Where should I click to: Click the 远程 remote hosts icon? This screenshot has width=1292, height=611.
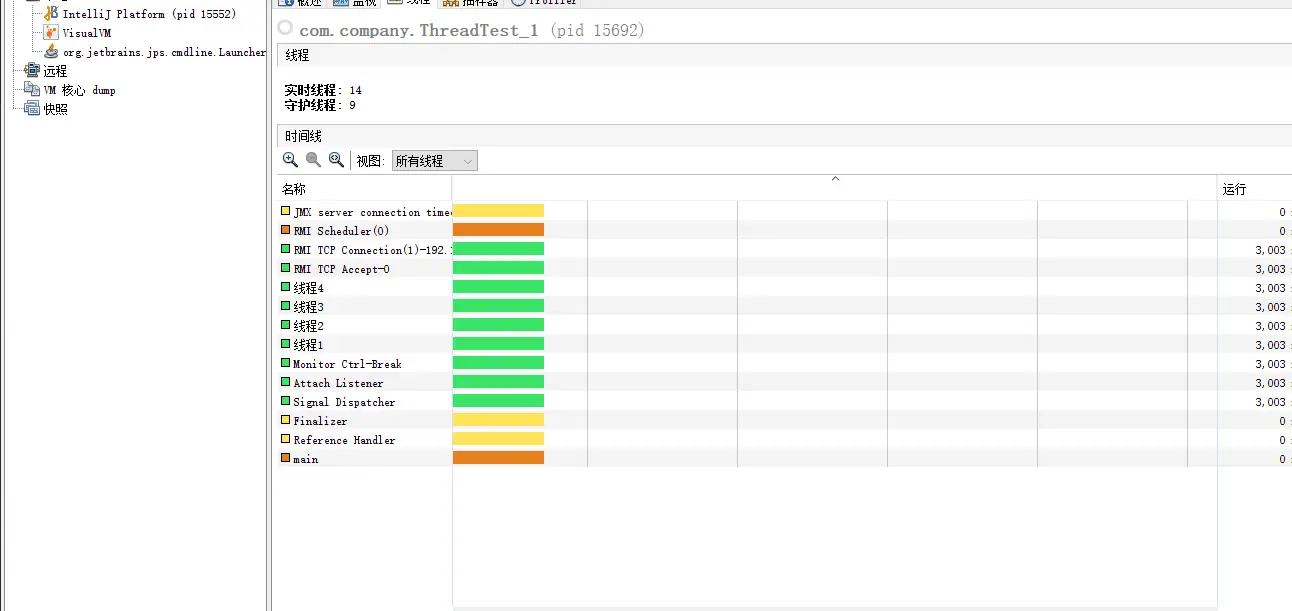(x=32, y=71)
